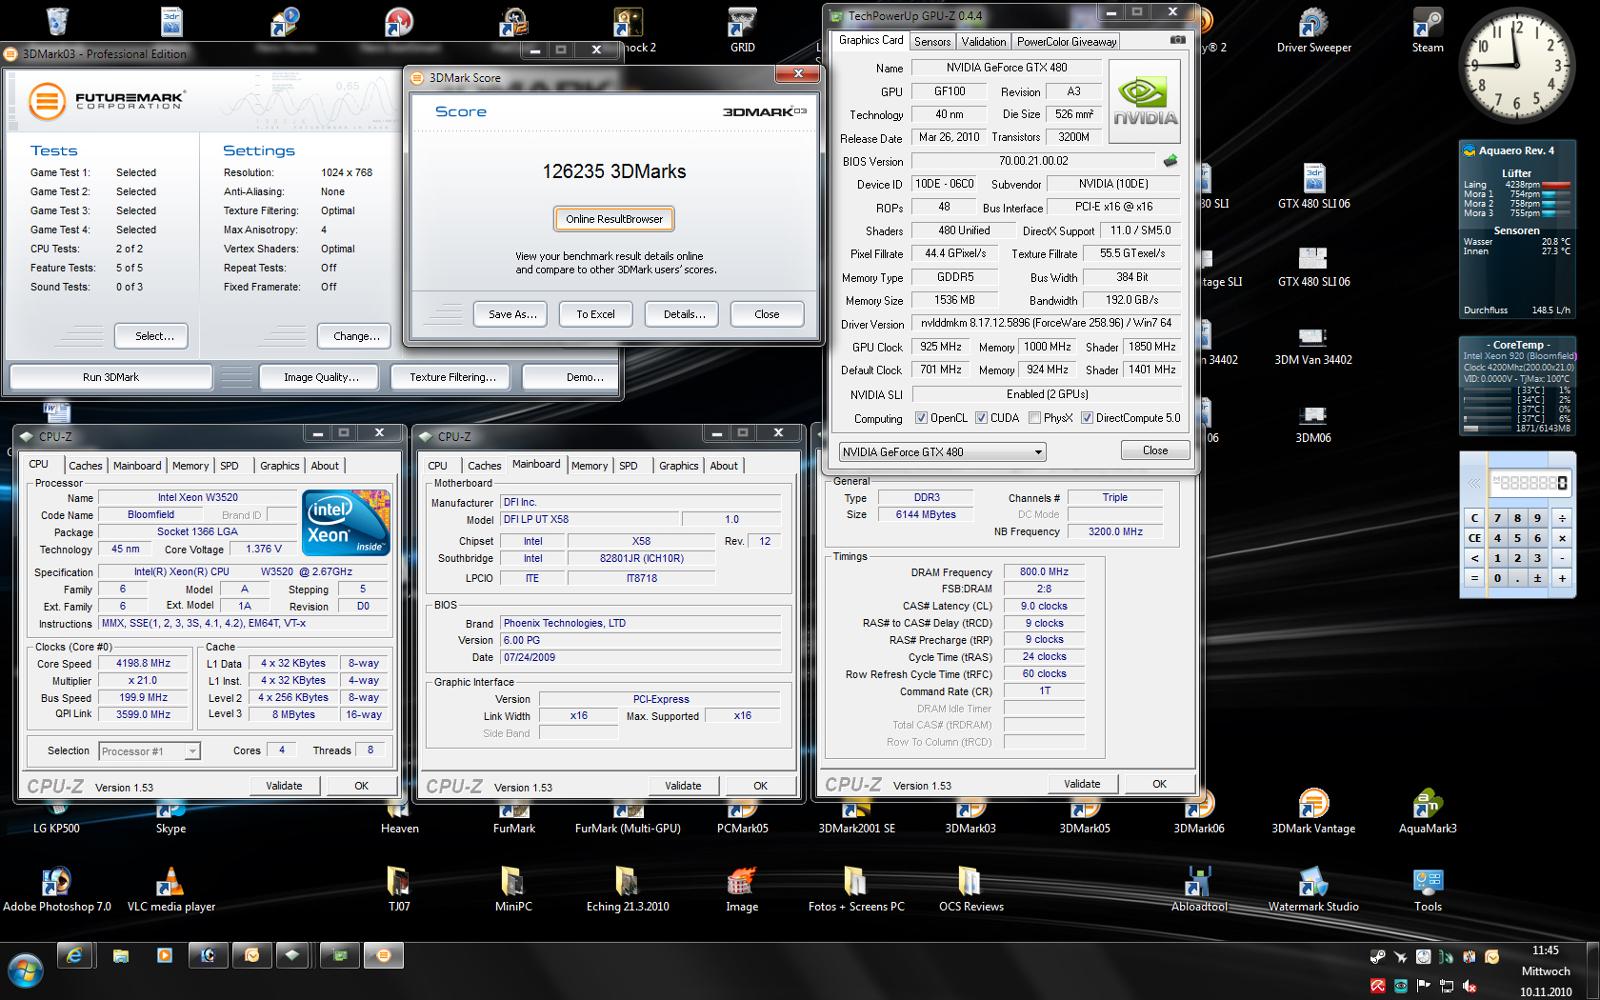Open the 3DM Van 34402 desktop file
This screenshot has width=1600, height=1000.
tap(1313, 345)
